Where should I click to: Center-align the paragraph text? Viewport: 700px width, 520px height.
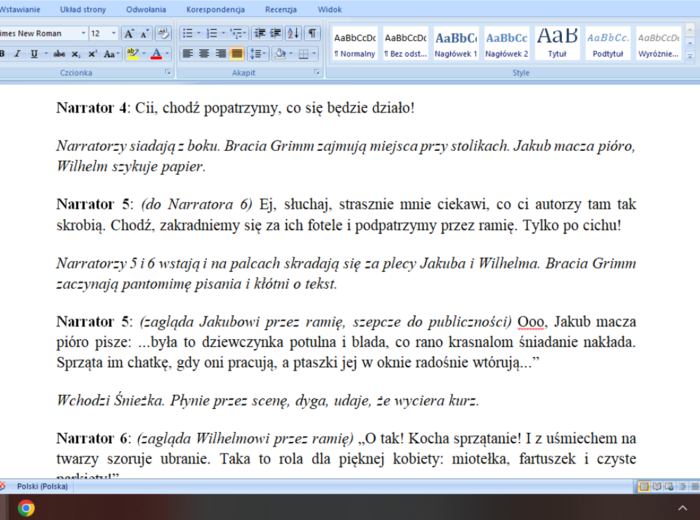203,53
